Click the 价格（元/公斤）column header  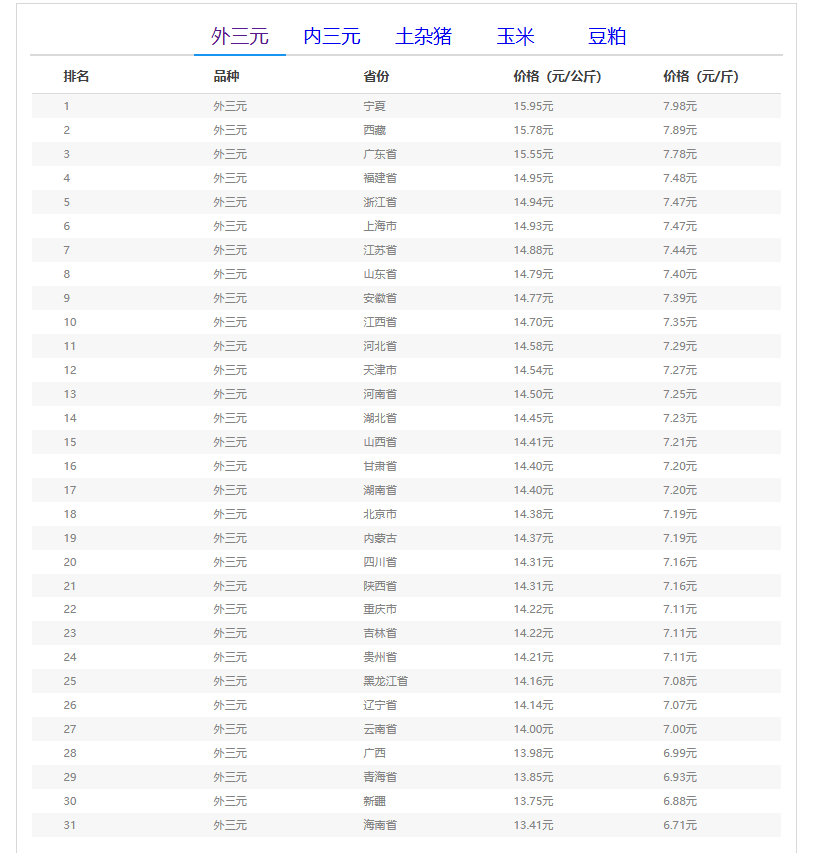pyautogui.click(x=558, y=76)
